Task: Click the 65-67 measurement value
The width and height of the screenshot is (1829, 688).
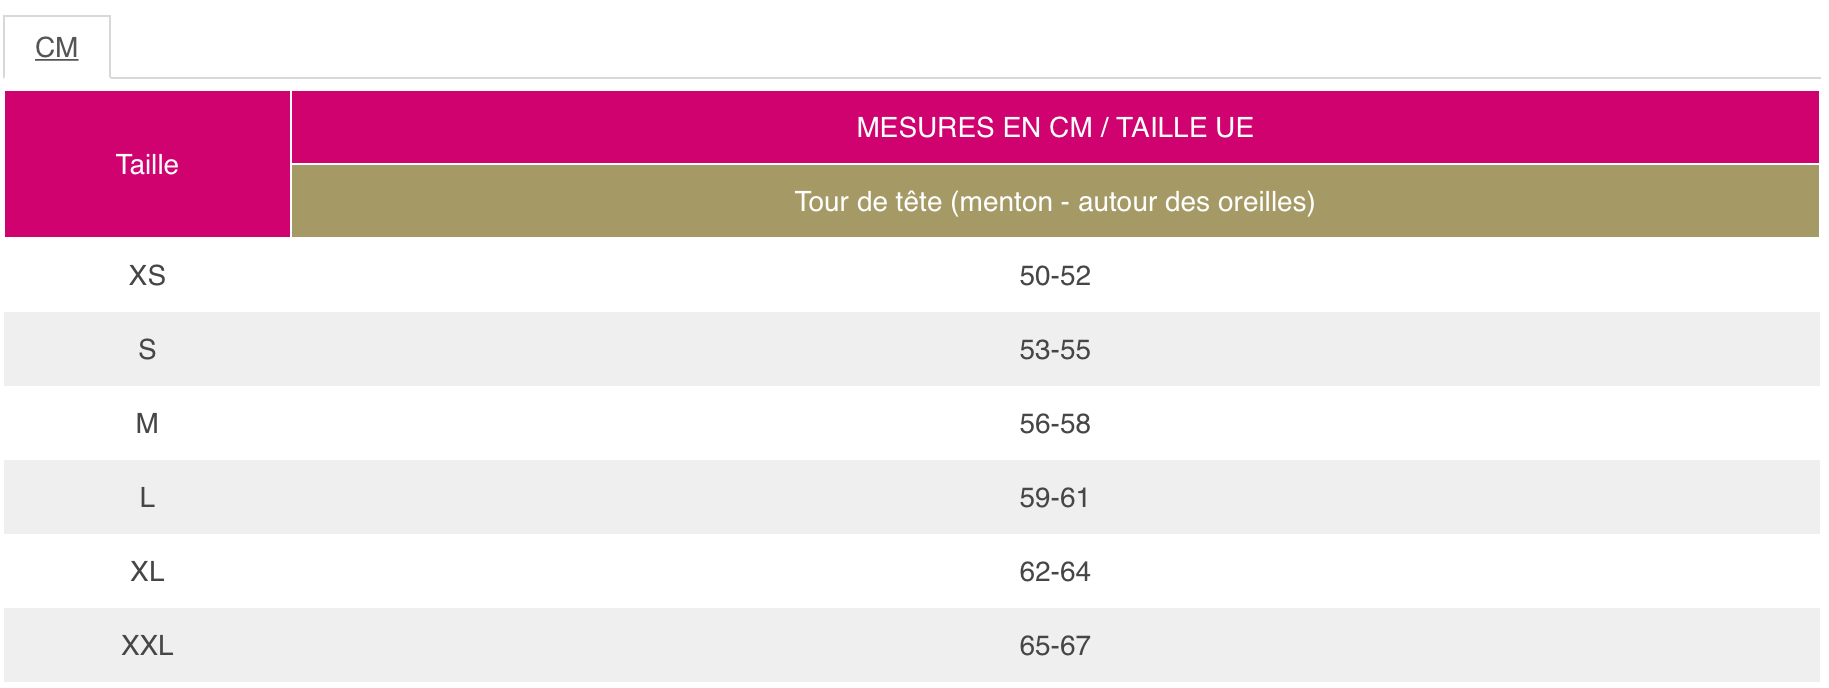Action: [1054, 646]
